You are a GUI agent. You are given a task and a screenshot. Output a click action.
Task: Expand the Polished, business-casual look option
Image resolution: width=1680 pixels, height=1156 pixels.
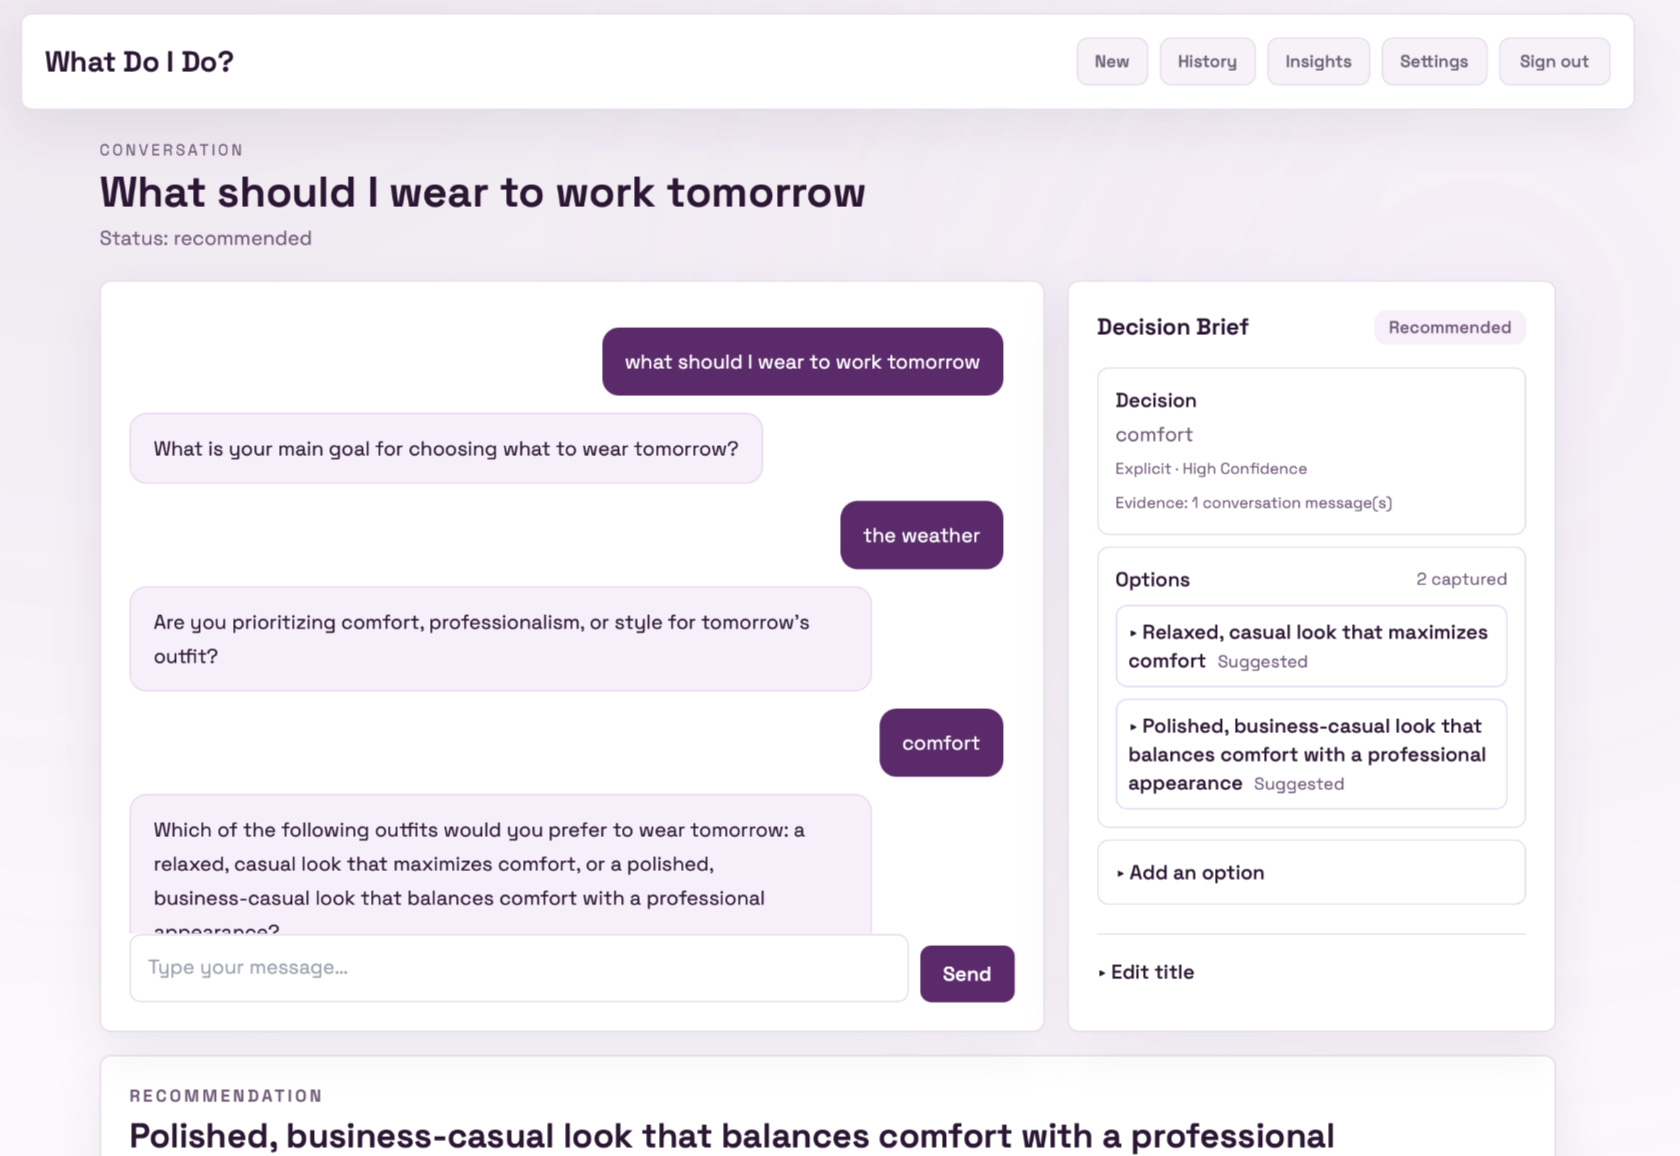coord(1311,754)
